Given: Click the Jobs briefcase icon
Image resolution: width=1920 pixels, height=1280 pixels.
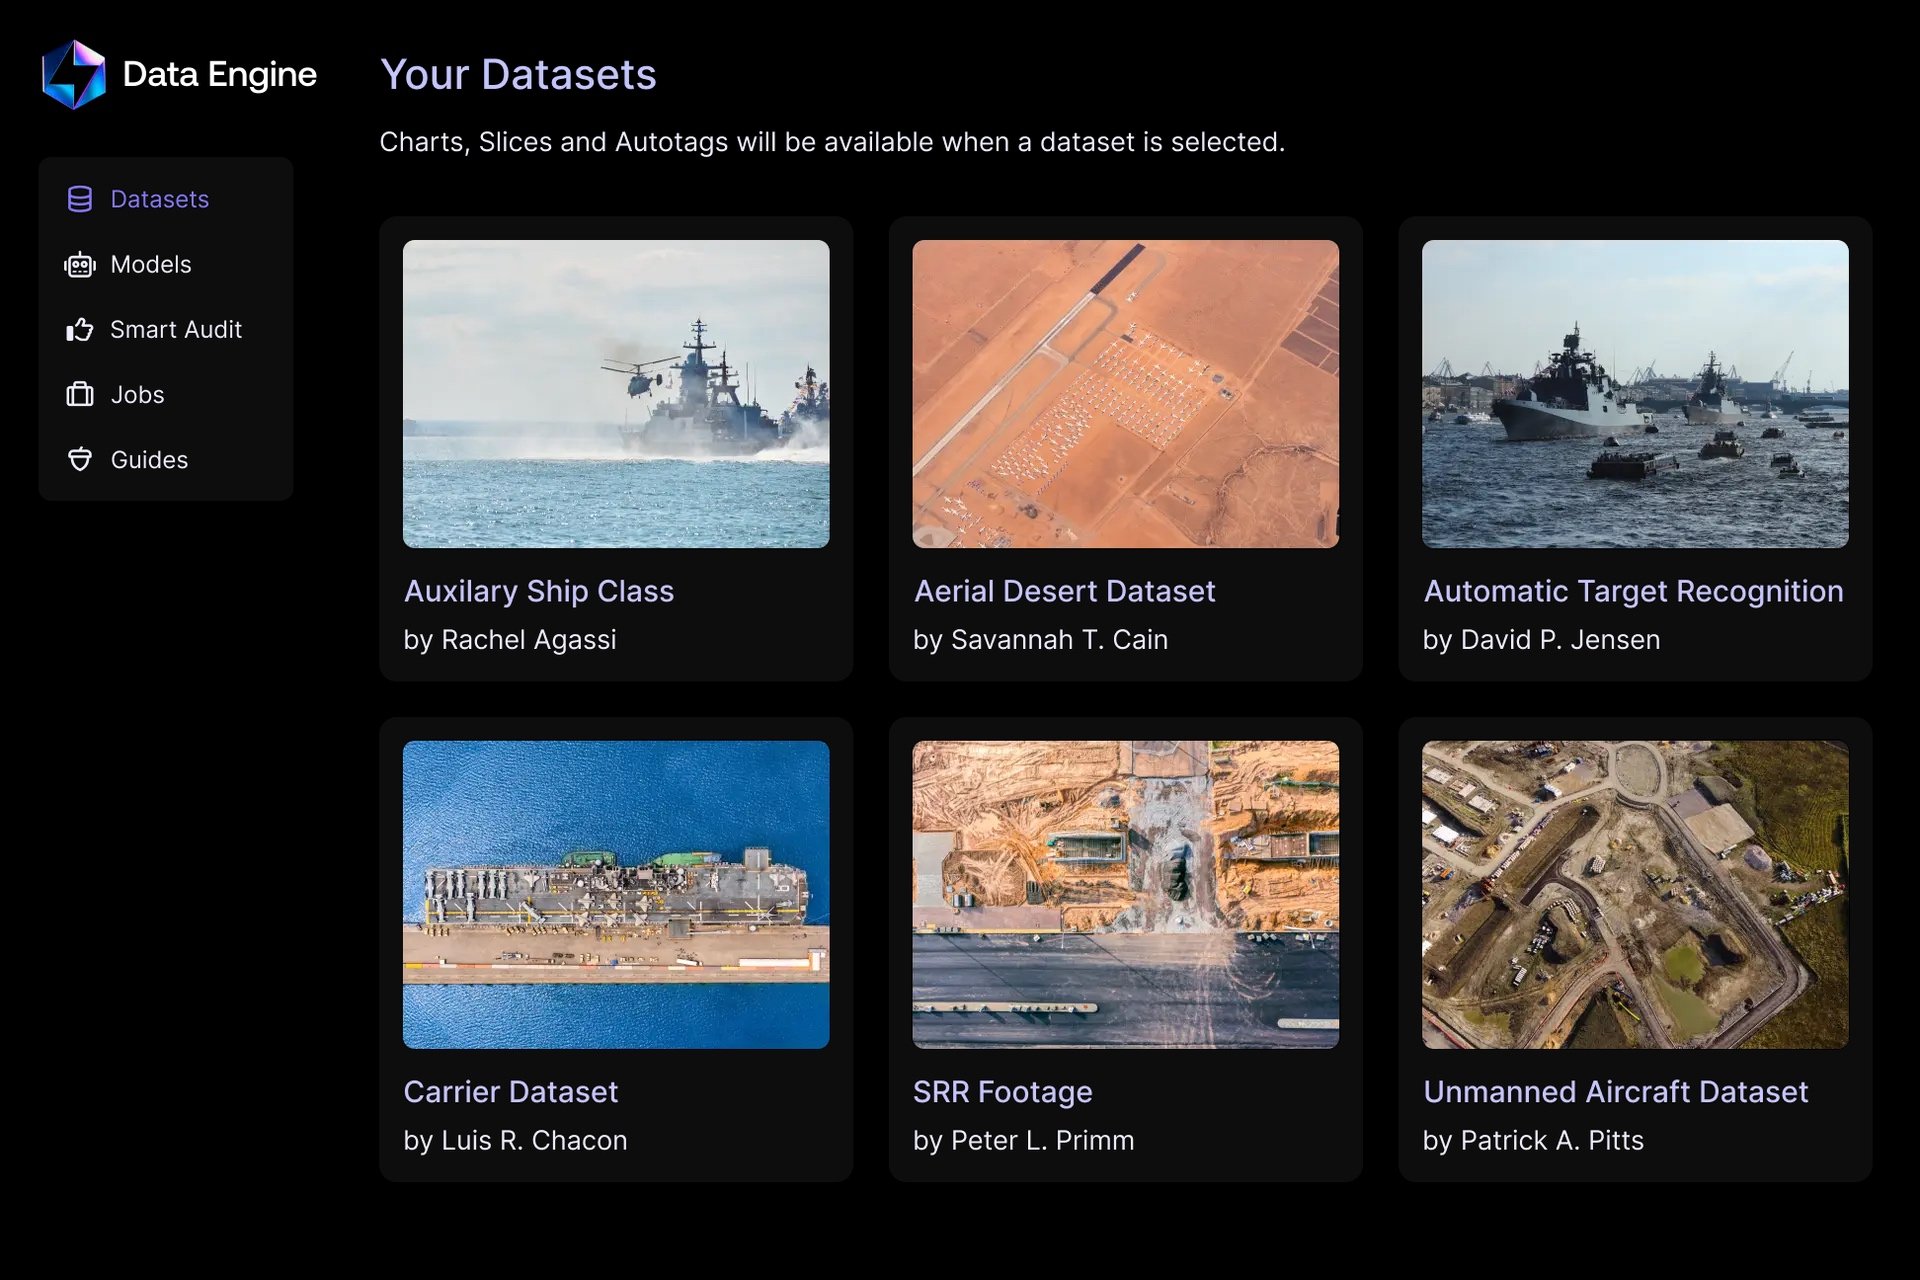Looking at the screenshot, I should point(80,394).
